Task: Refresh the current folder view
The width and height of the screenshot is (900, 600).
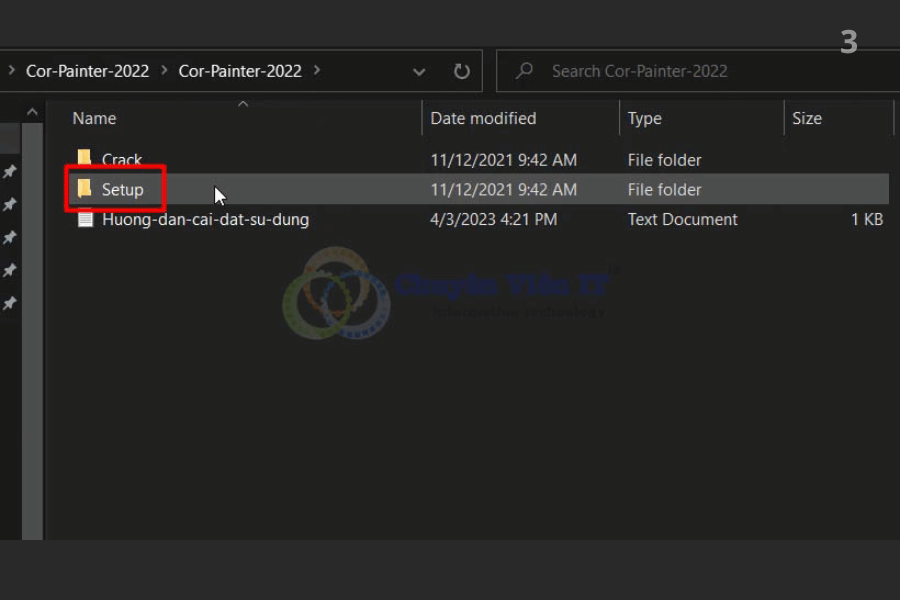Action: click(461, 71)
